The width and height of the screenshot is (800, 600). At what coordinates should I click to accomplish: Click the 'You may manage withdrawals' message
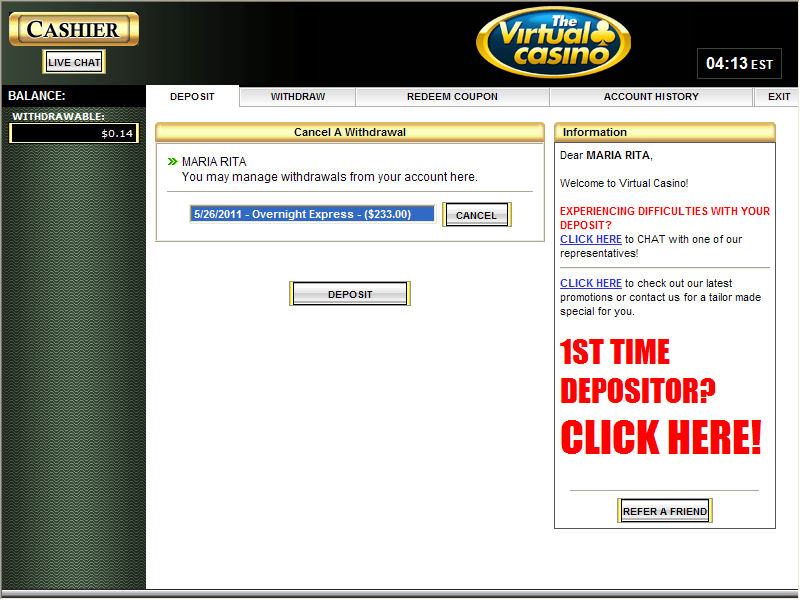330,177
